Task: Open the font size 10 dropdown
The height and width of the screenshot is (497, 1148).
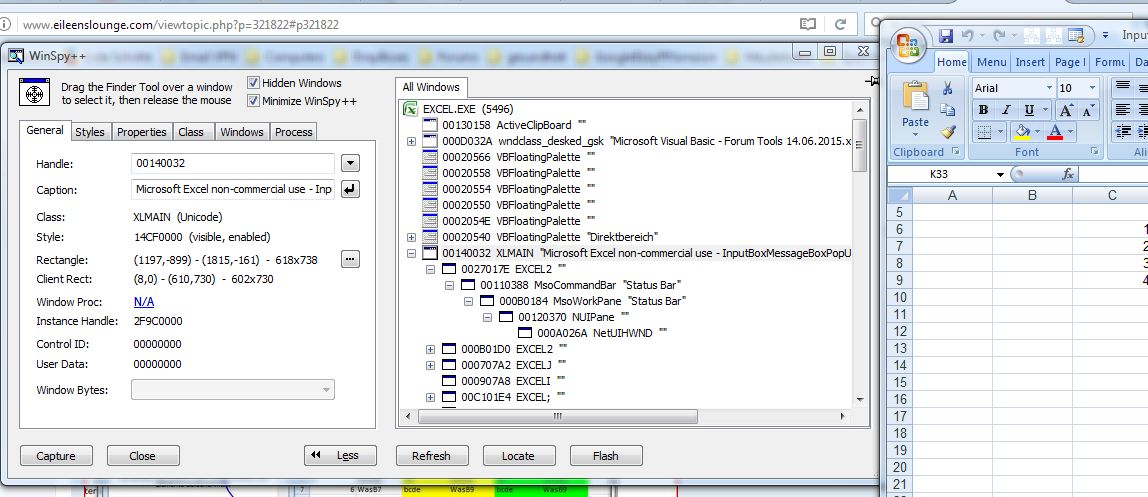Action: 1092,88
